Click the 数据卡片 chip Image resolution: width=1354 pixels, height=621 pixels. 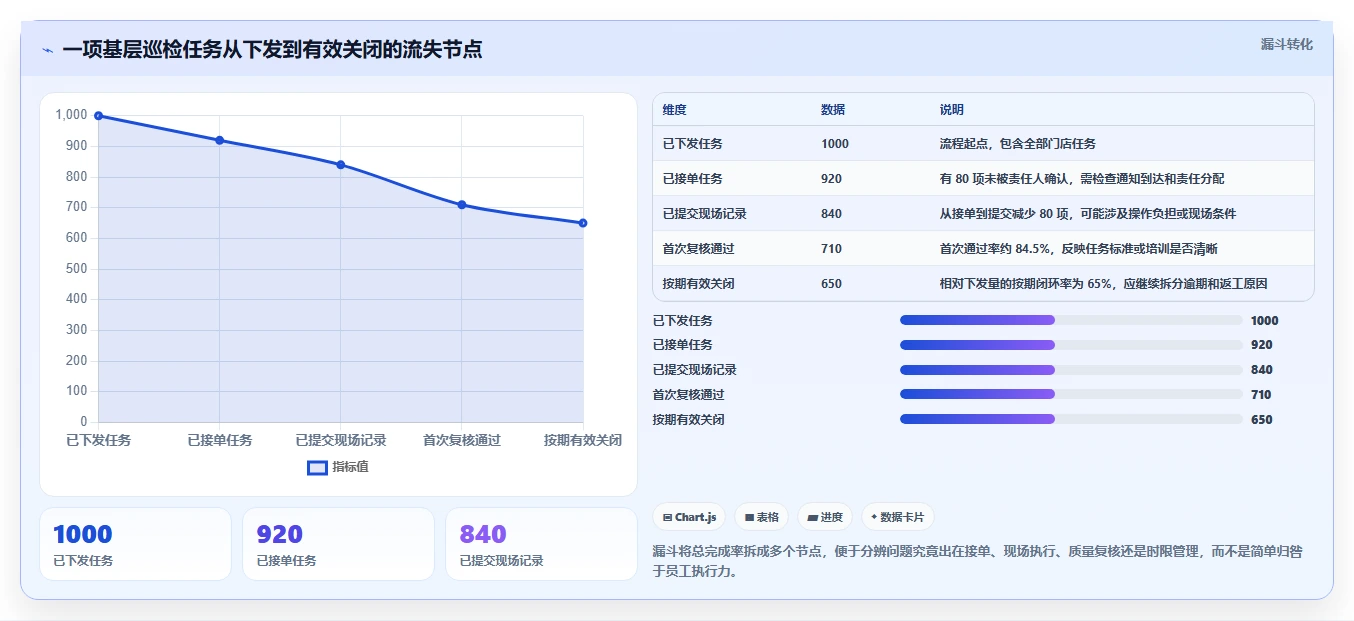897,517
